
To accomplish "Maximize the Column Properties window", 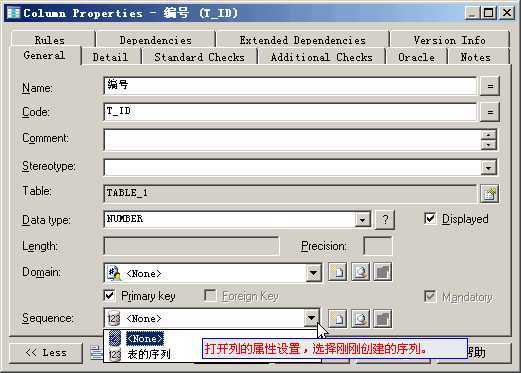I will [x=489, y=13].
